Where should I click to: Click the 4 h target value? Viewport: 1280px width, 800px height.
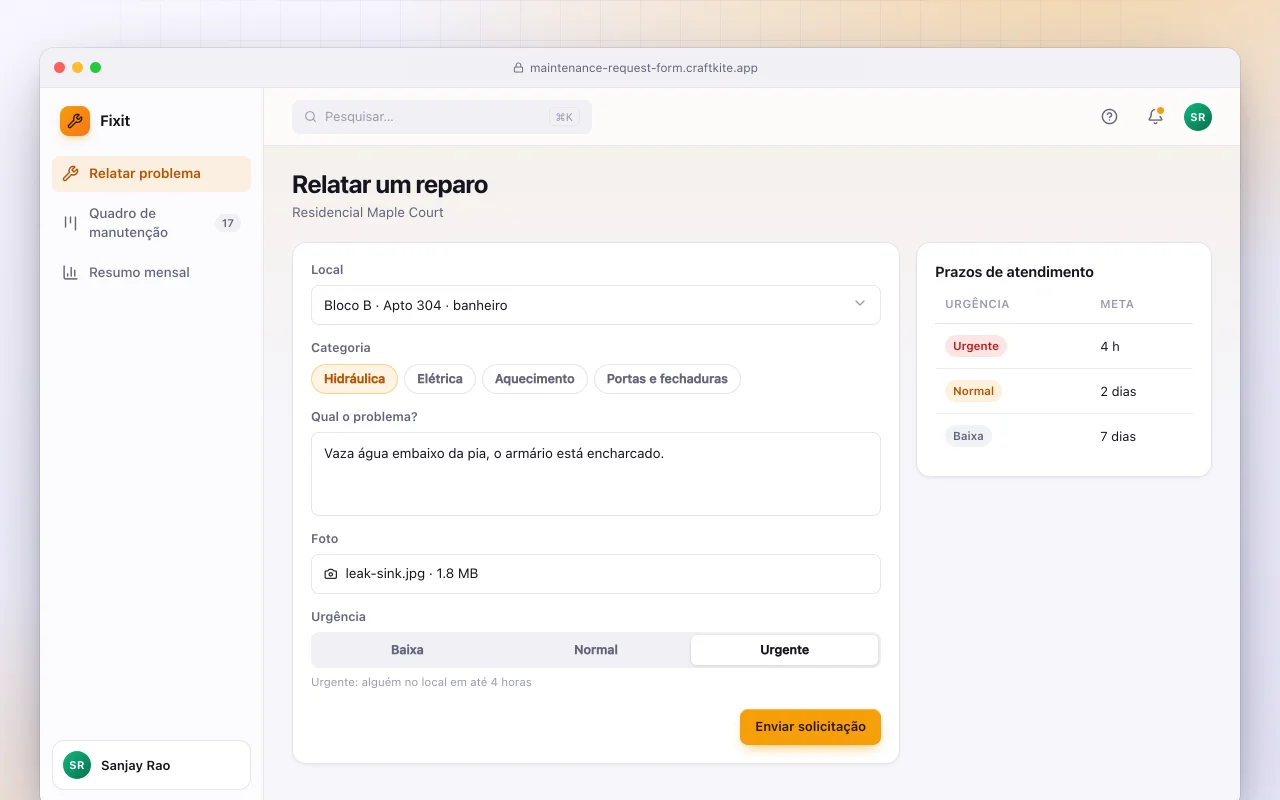pos(1110,347)
